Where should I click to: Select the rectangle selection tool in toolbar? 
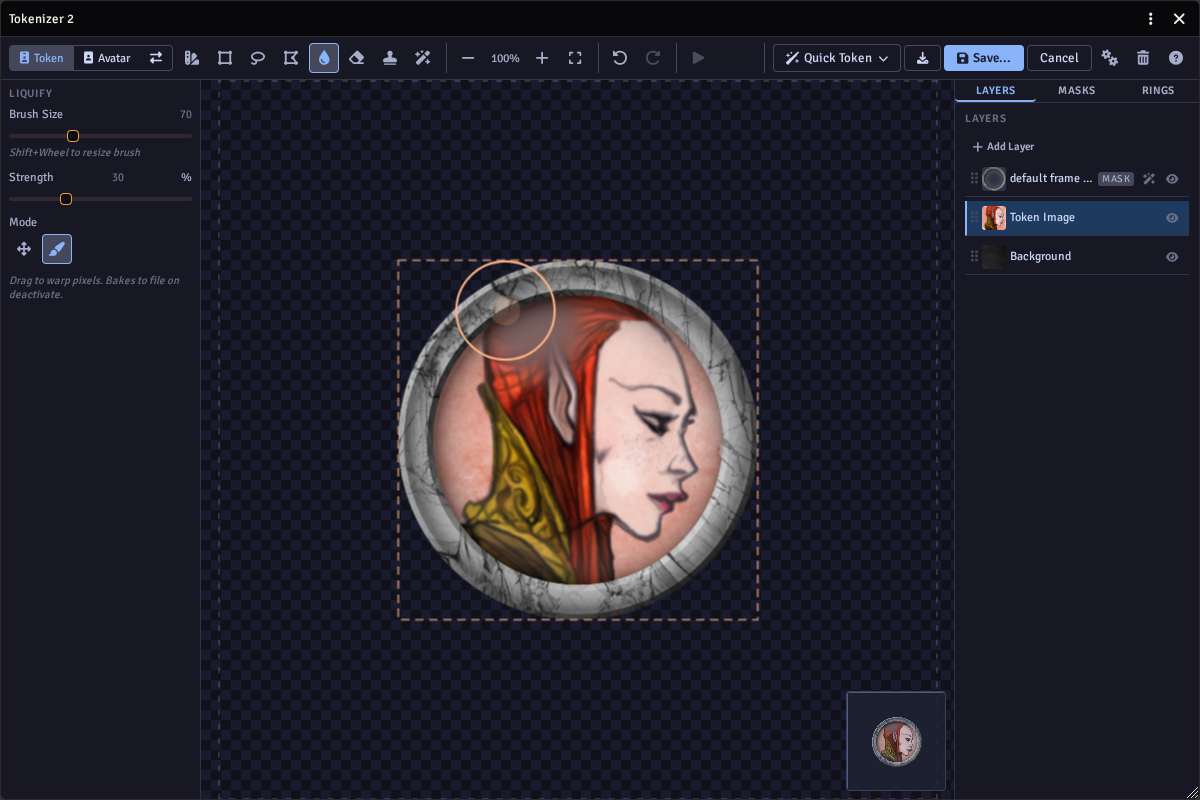pyautogui.click(x=225, y=58)
